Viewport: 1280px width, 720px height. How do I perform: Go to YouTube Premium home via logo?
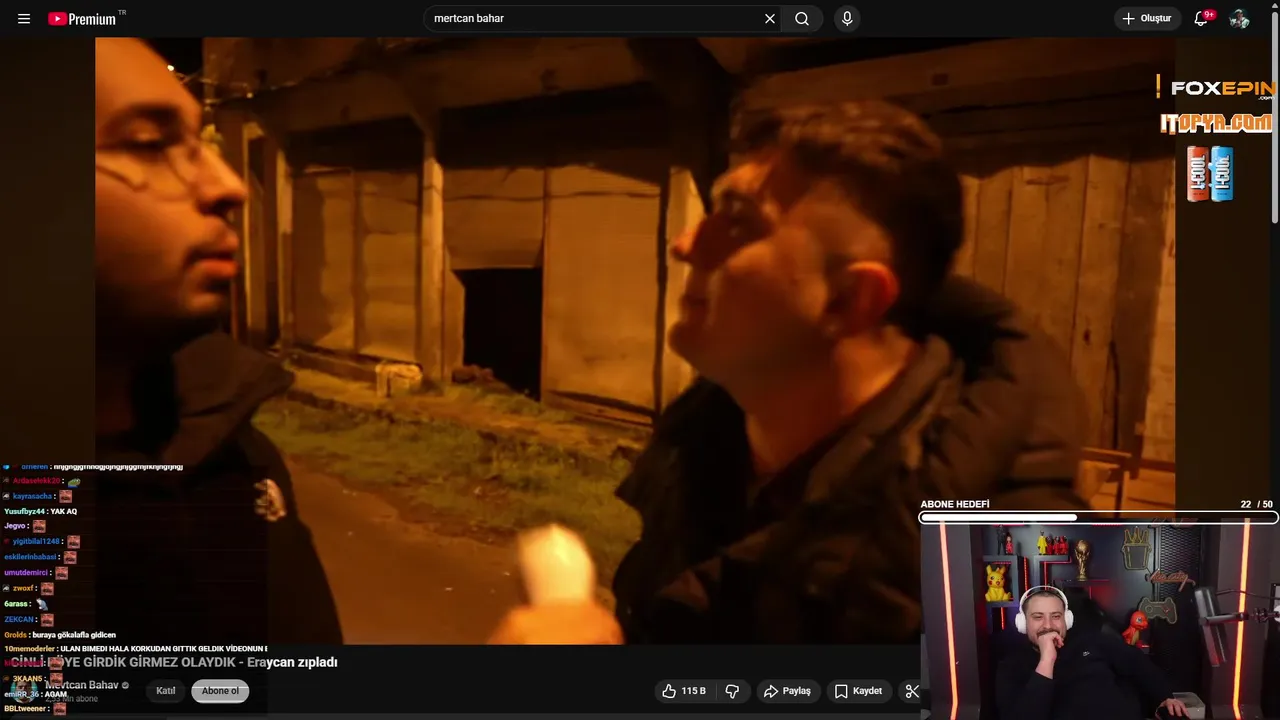(82, 19)
